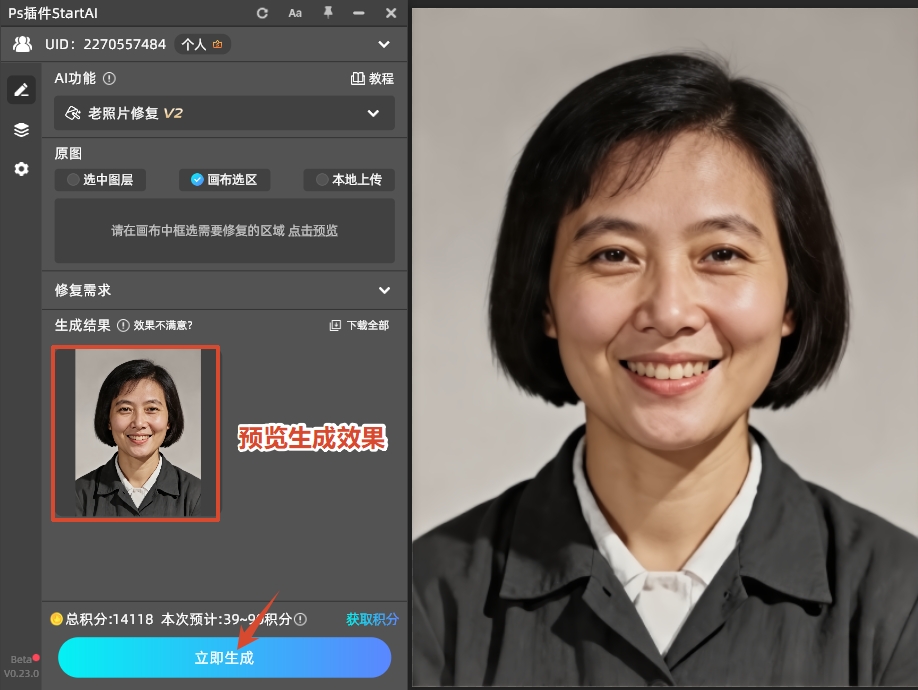Open plugin settings via the gear icon

click(21, 168)
